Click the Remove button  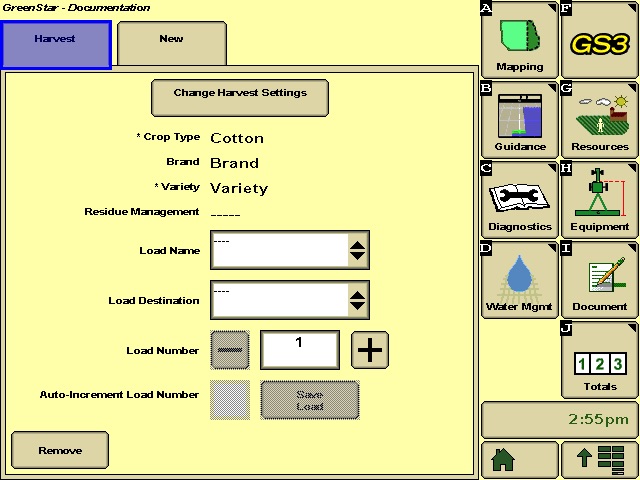click(x=60, y=451)
